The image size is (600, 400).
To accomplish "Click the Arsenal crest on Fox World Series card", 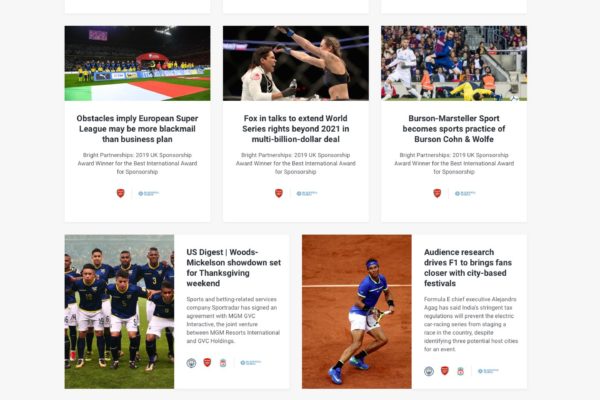I will tap(279, 193).
